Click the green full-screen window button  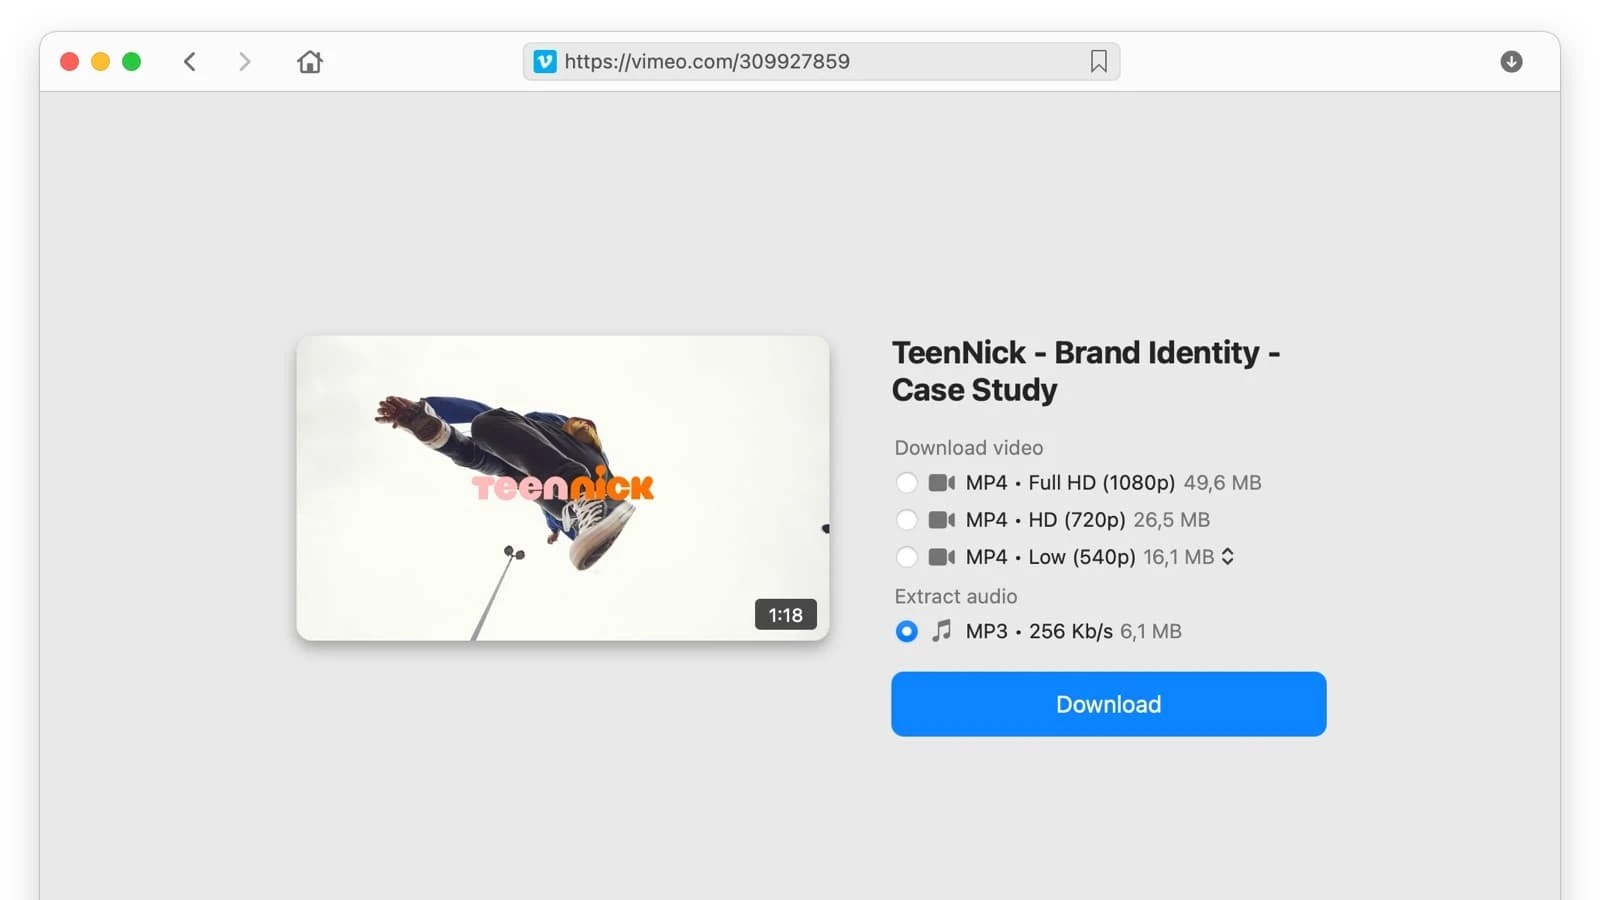[x=130, y=61]
